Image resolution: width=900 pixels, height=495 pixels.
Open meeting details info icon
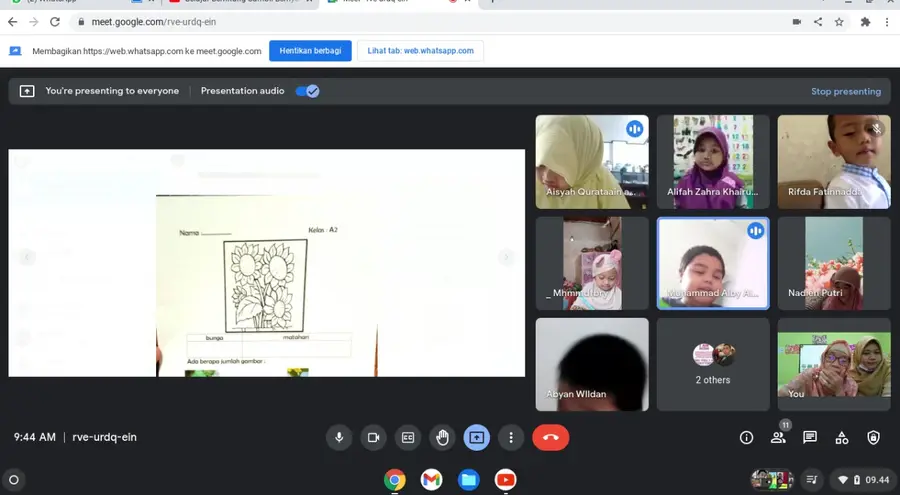(746, 438)
